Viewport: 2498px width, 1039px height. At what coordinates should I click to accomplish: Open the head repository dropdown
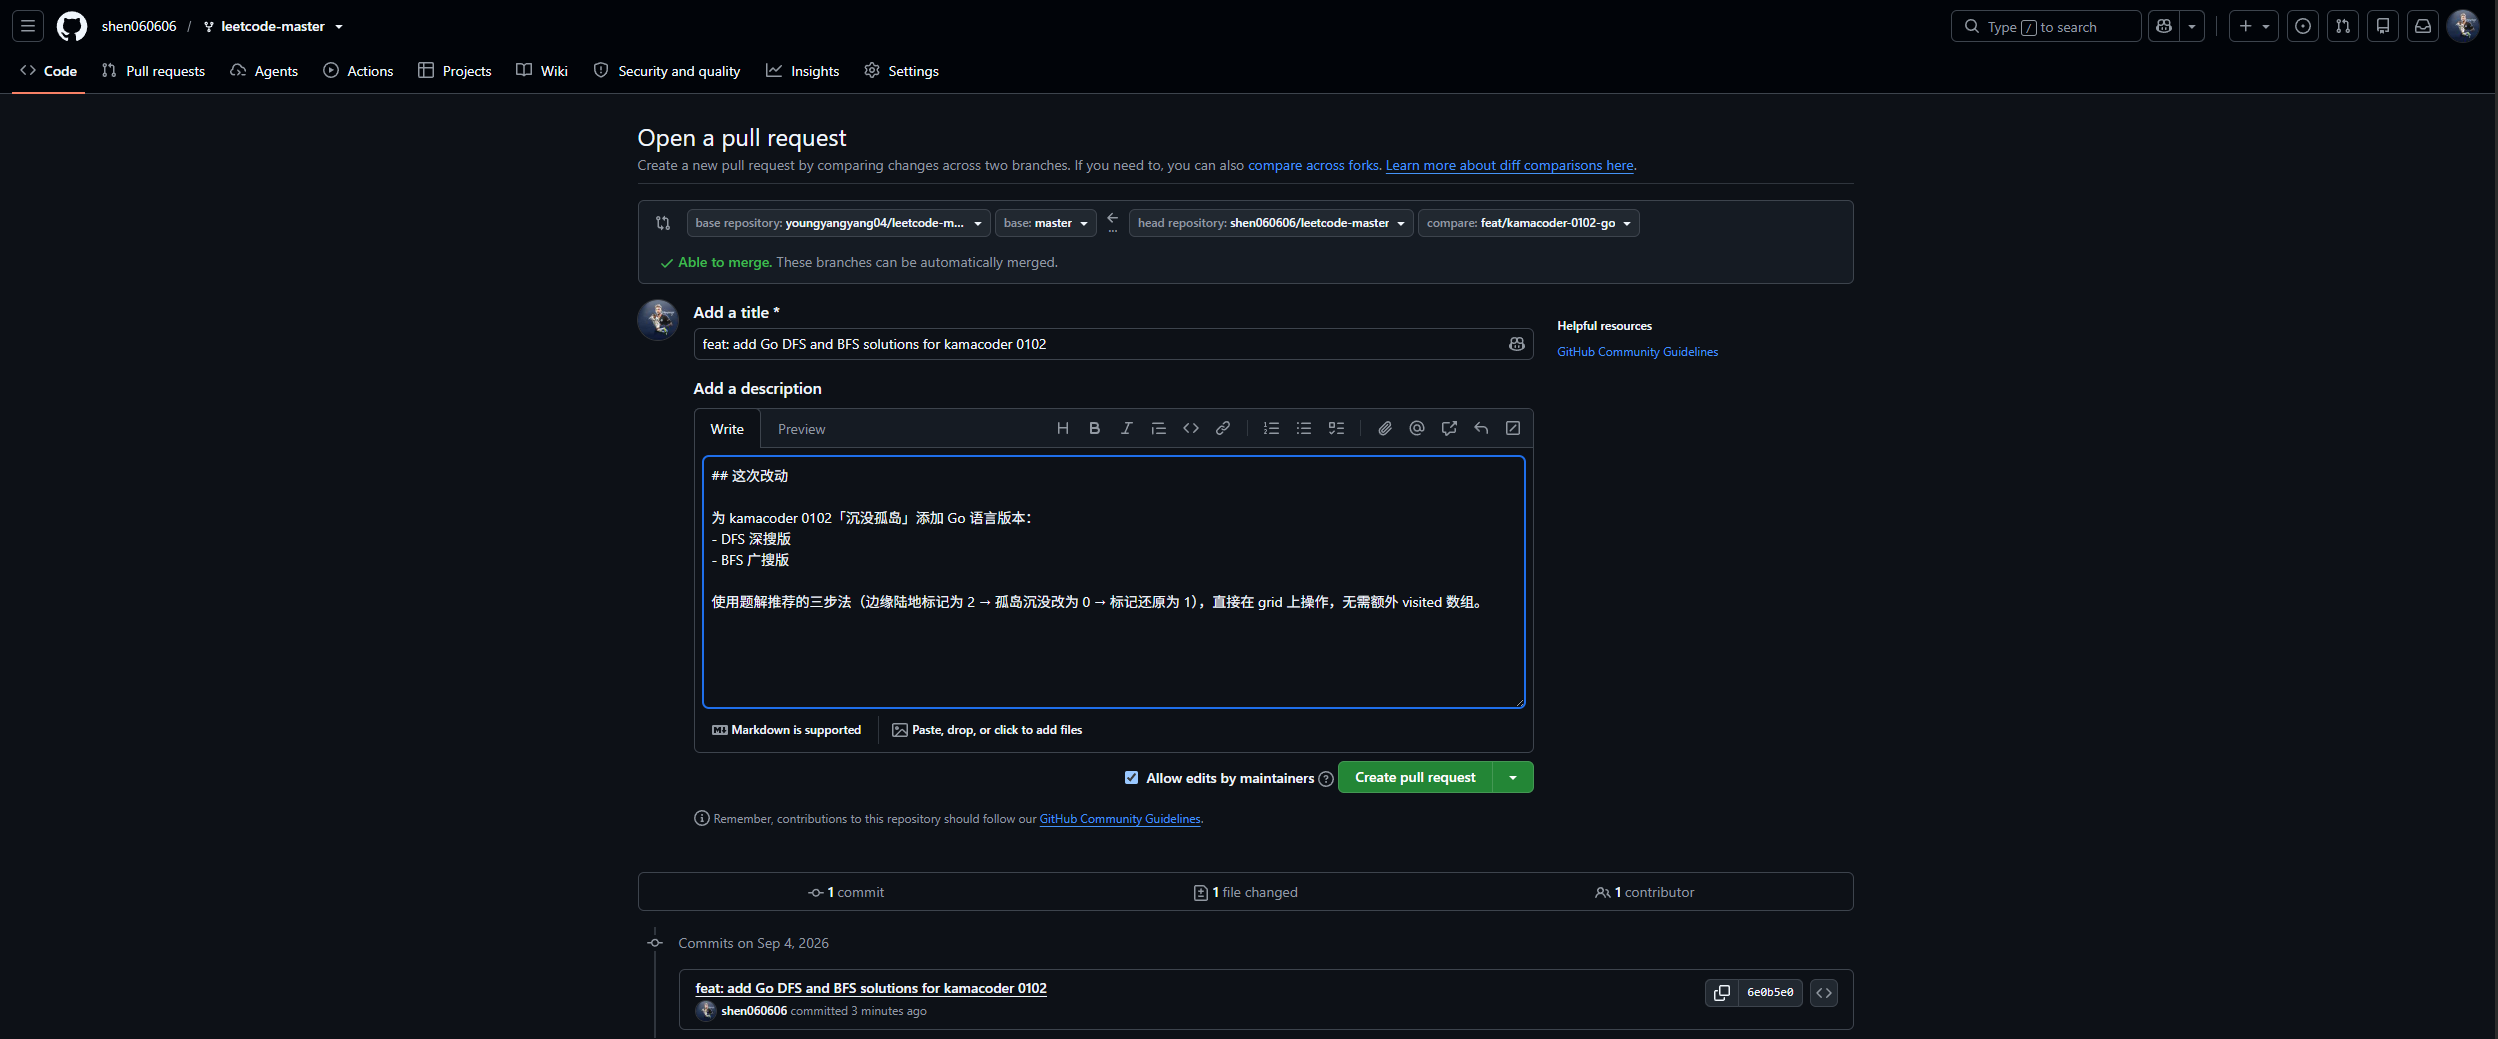coord(1270,223)
